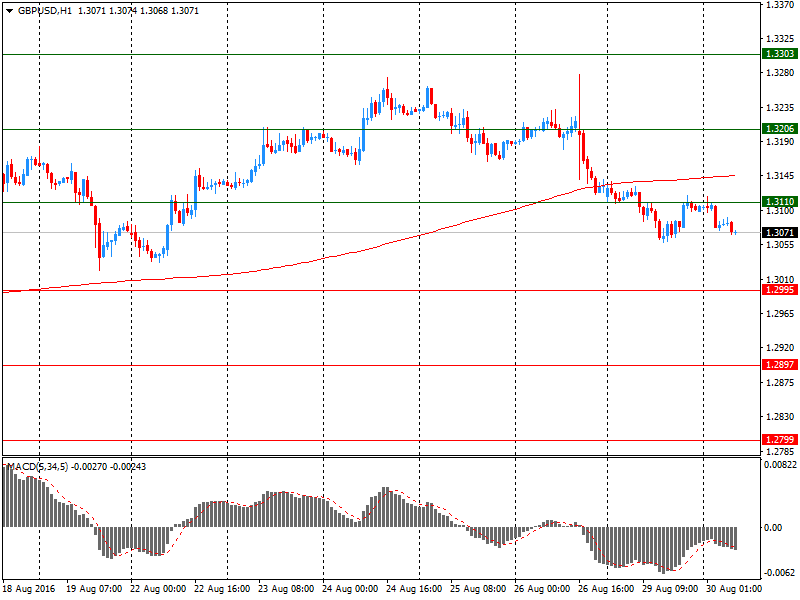Click the 22 Aug 00:00 time label
Viewport: 800px width, 600px height.
coord(158,589)
